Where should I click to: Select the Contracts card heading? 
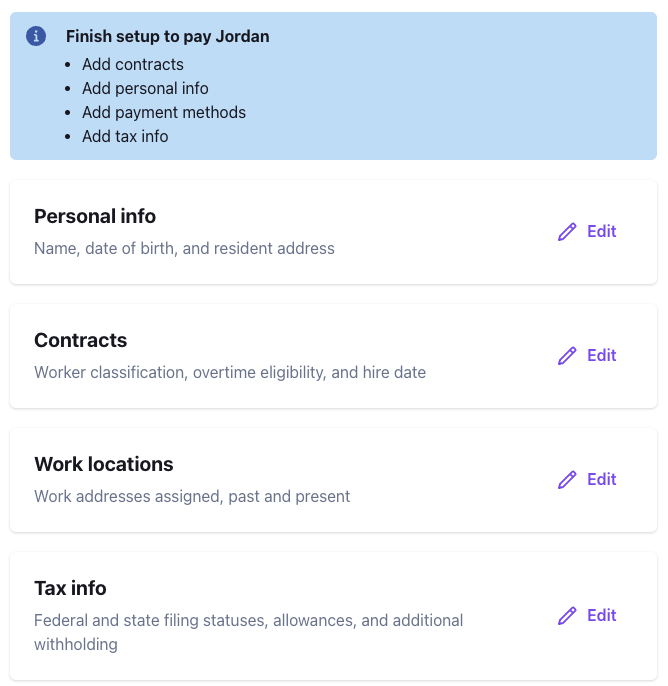[81, 340]
